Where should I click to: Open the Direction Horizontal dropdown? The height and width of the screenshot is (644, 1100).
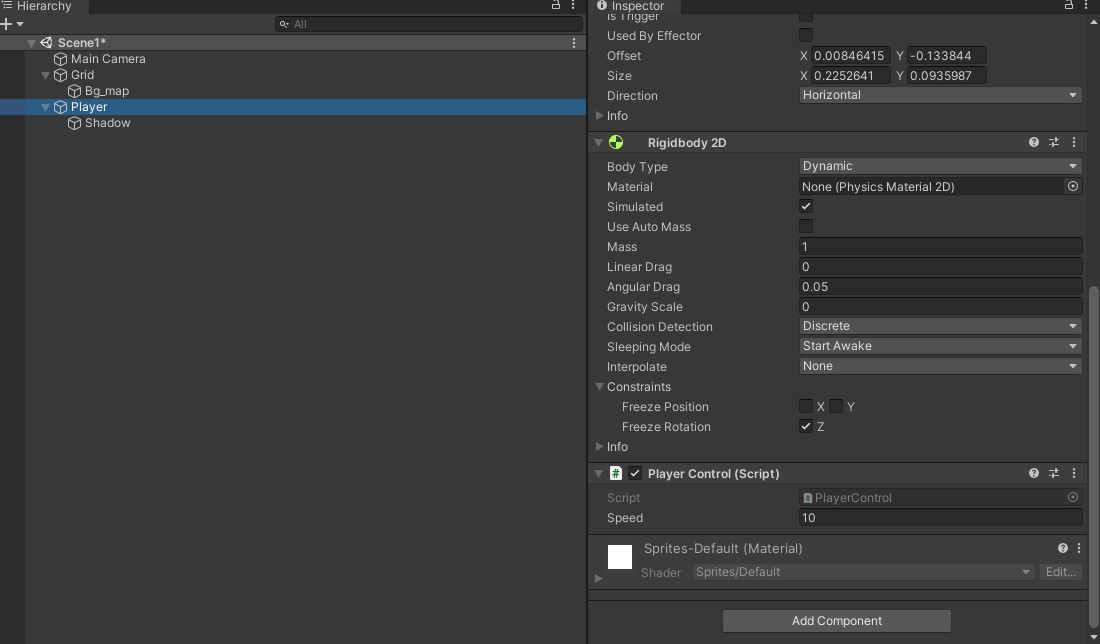pyautogui.click(x=940, y=95)
